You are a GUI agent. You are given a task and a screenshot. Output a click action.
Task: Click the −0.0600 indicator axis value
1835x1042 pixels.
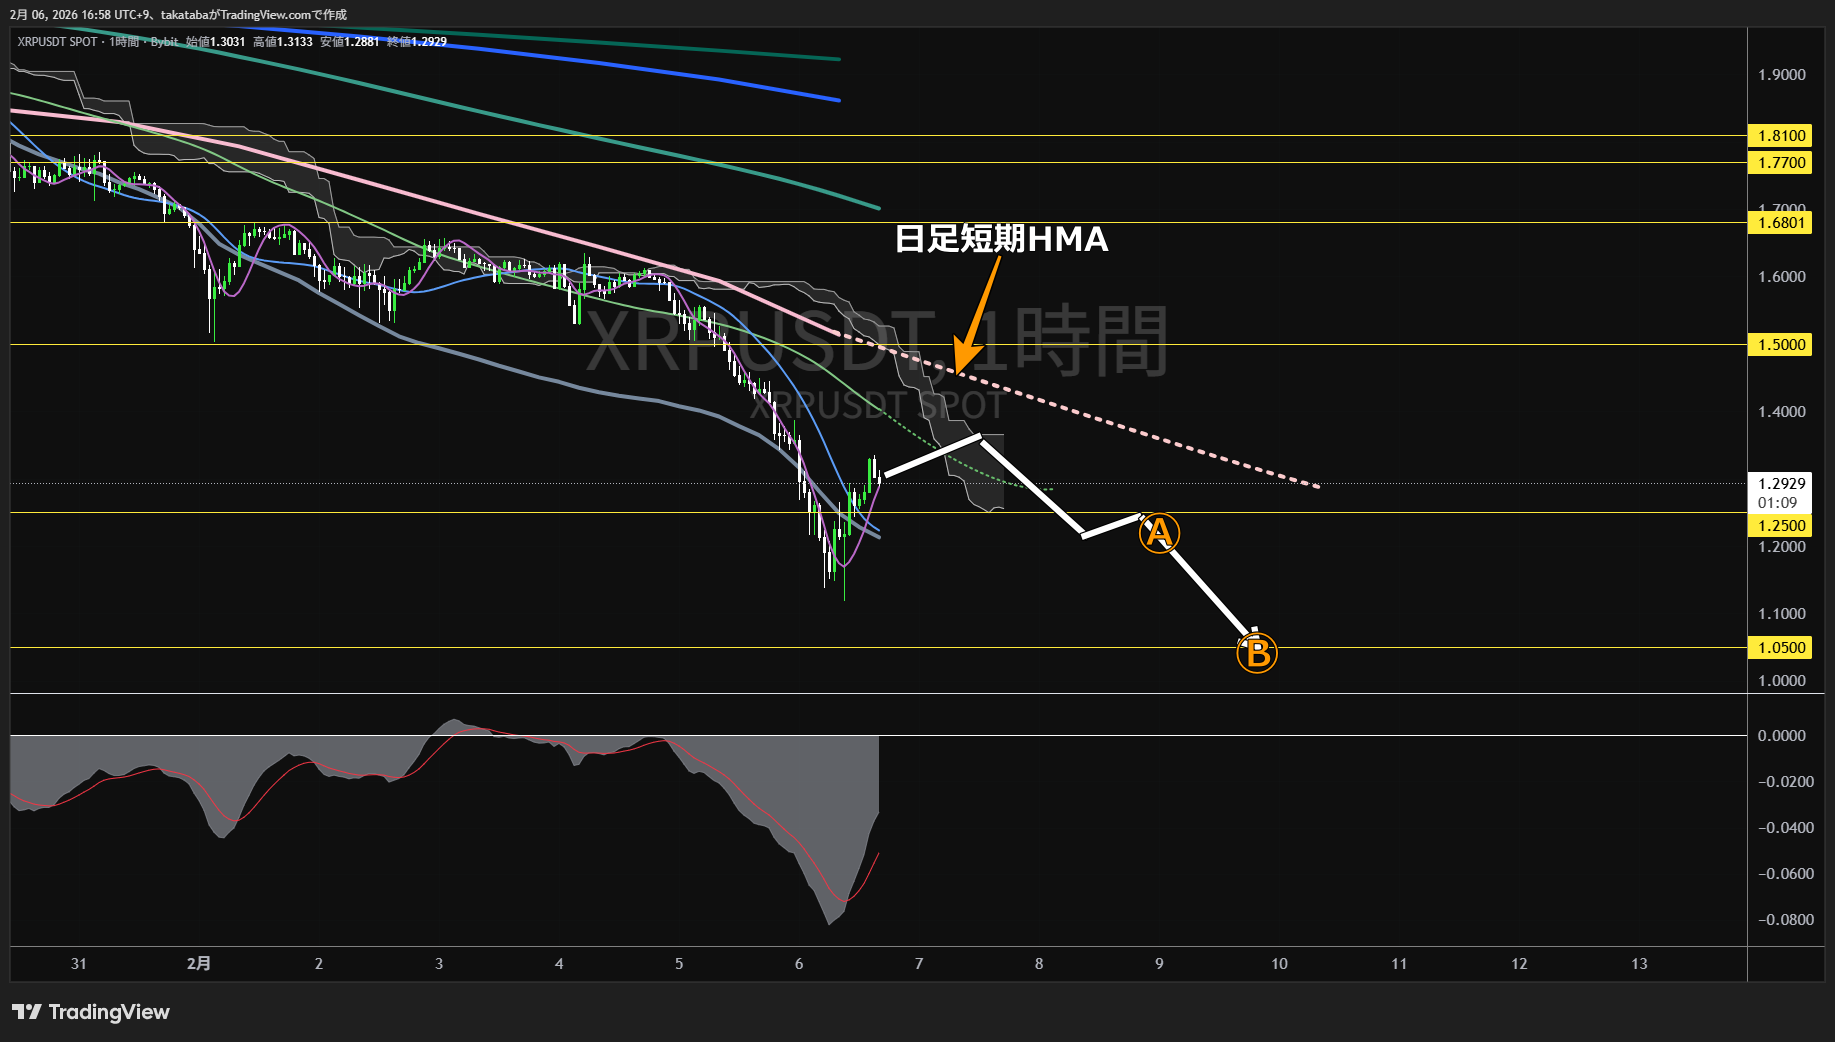tap(1785, 874)
